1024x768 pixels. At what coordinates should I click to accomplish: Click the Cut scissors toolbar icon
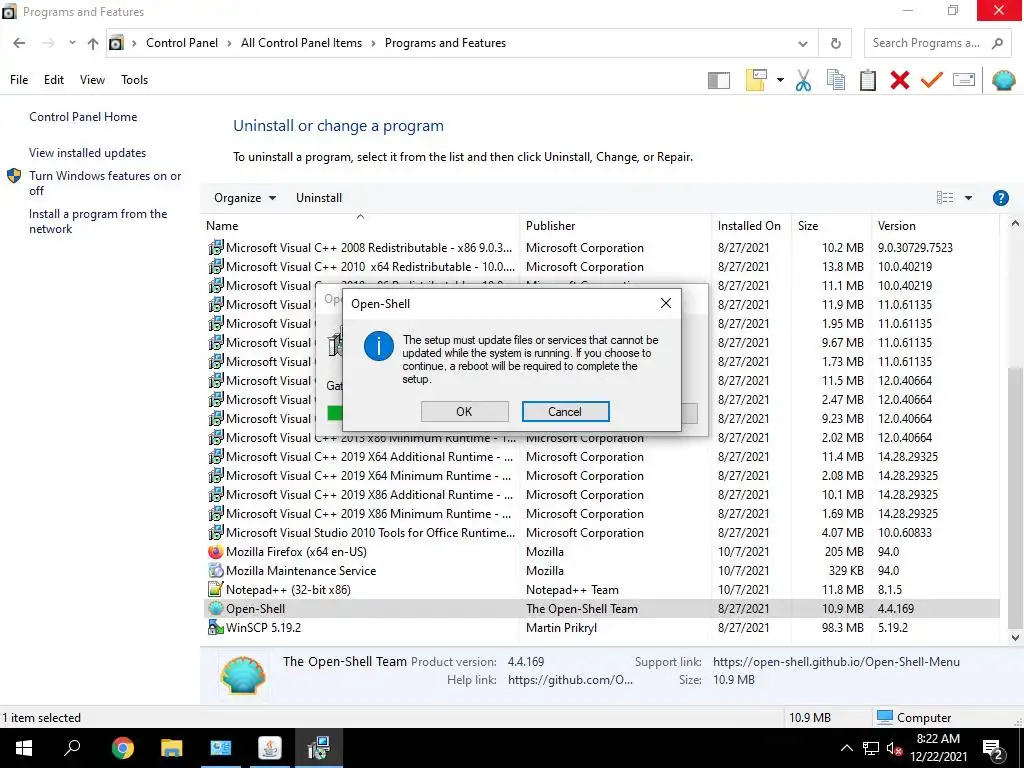click(803, 80)
